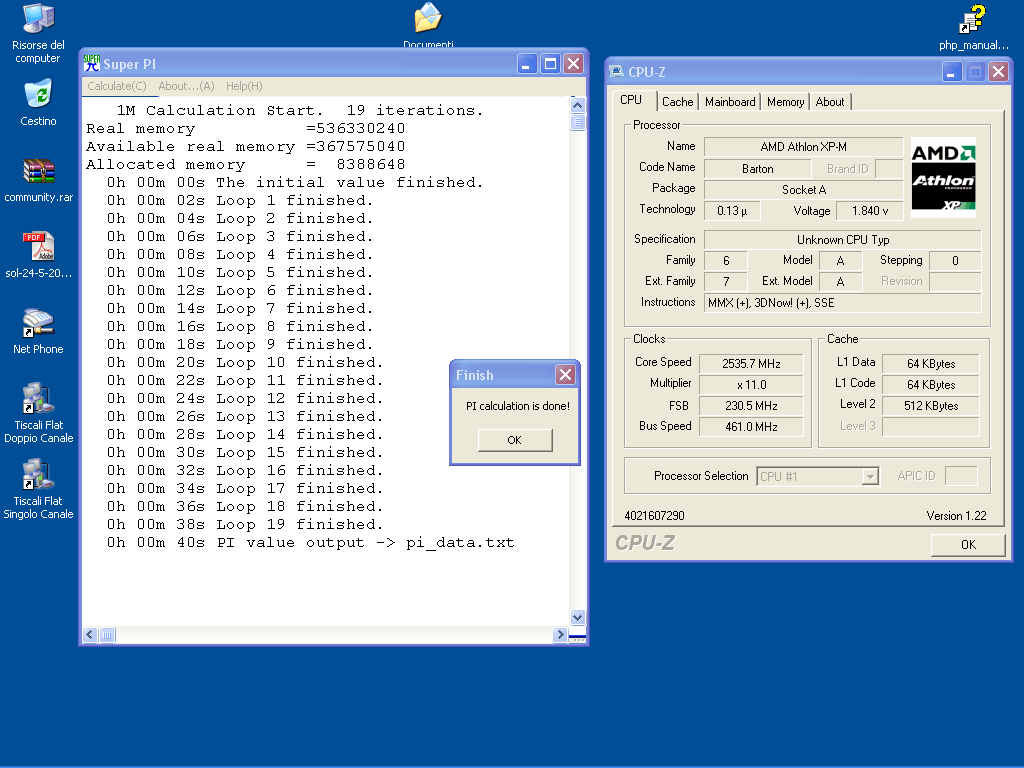The image size is (1024, 768).
Task: Click the Ext. Family field showing 7
Action: click(x=726, y=281)
